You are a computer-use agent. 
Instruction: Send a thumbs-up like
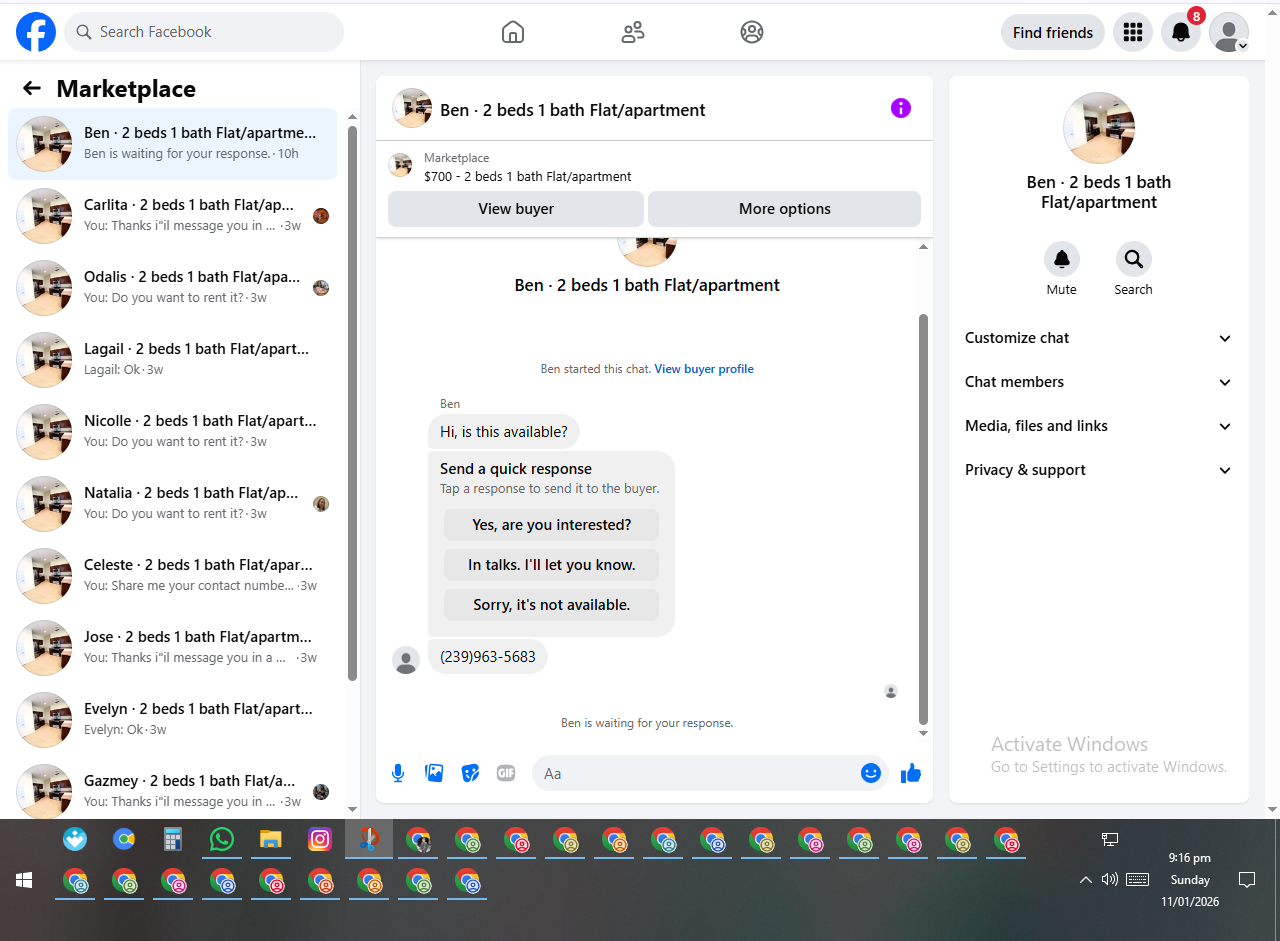[x=910, y=773]
